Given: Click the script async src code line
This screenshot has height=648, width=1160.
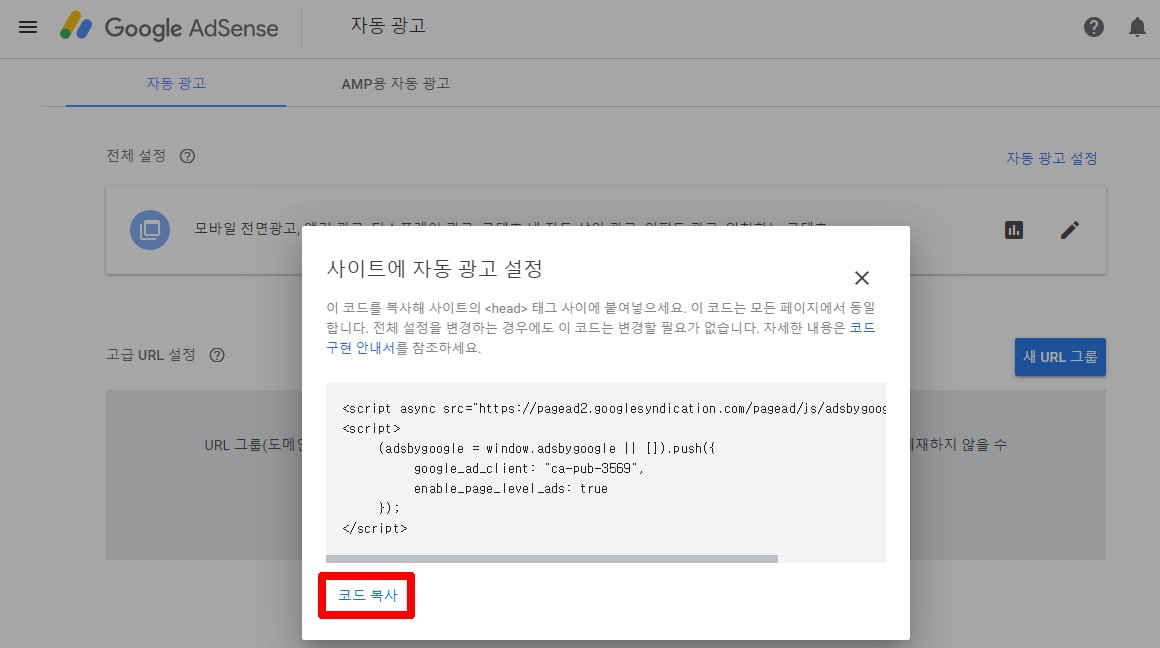Looking at the screenshot, I should (x=614, y=408).
